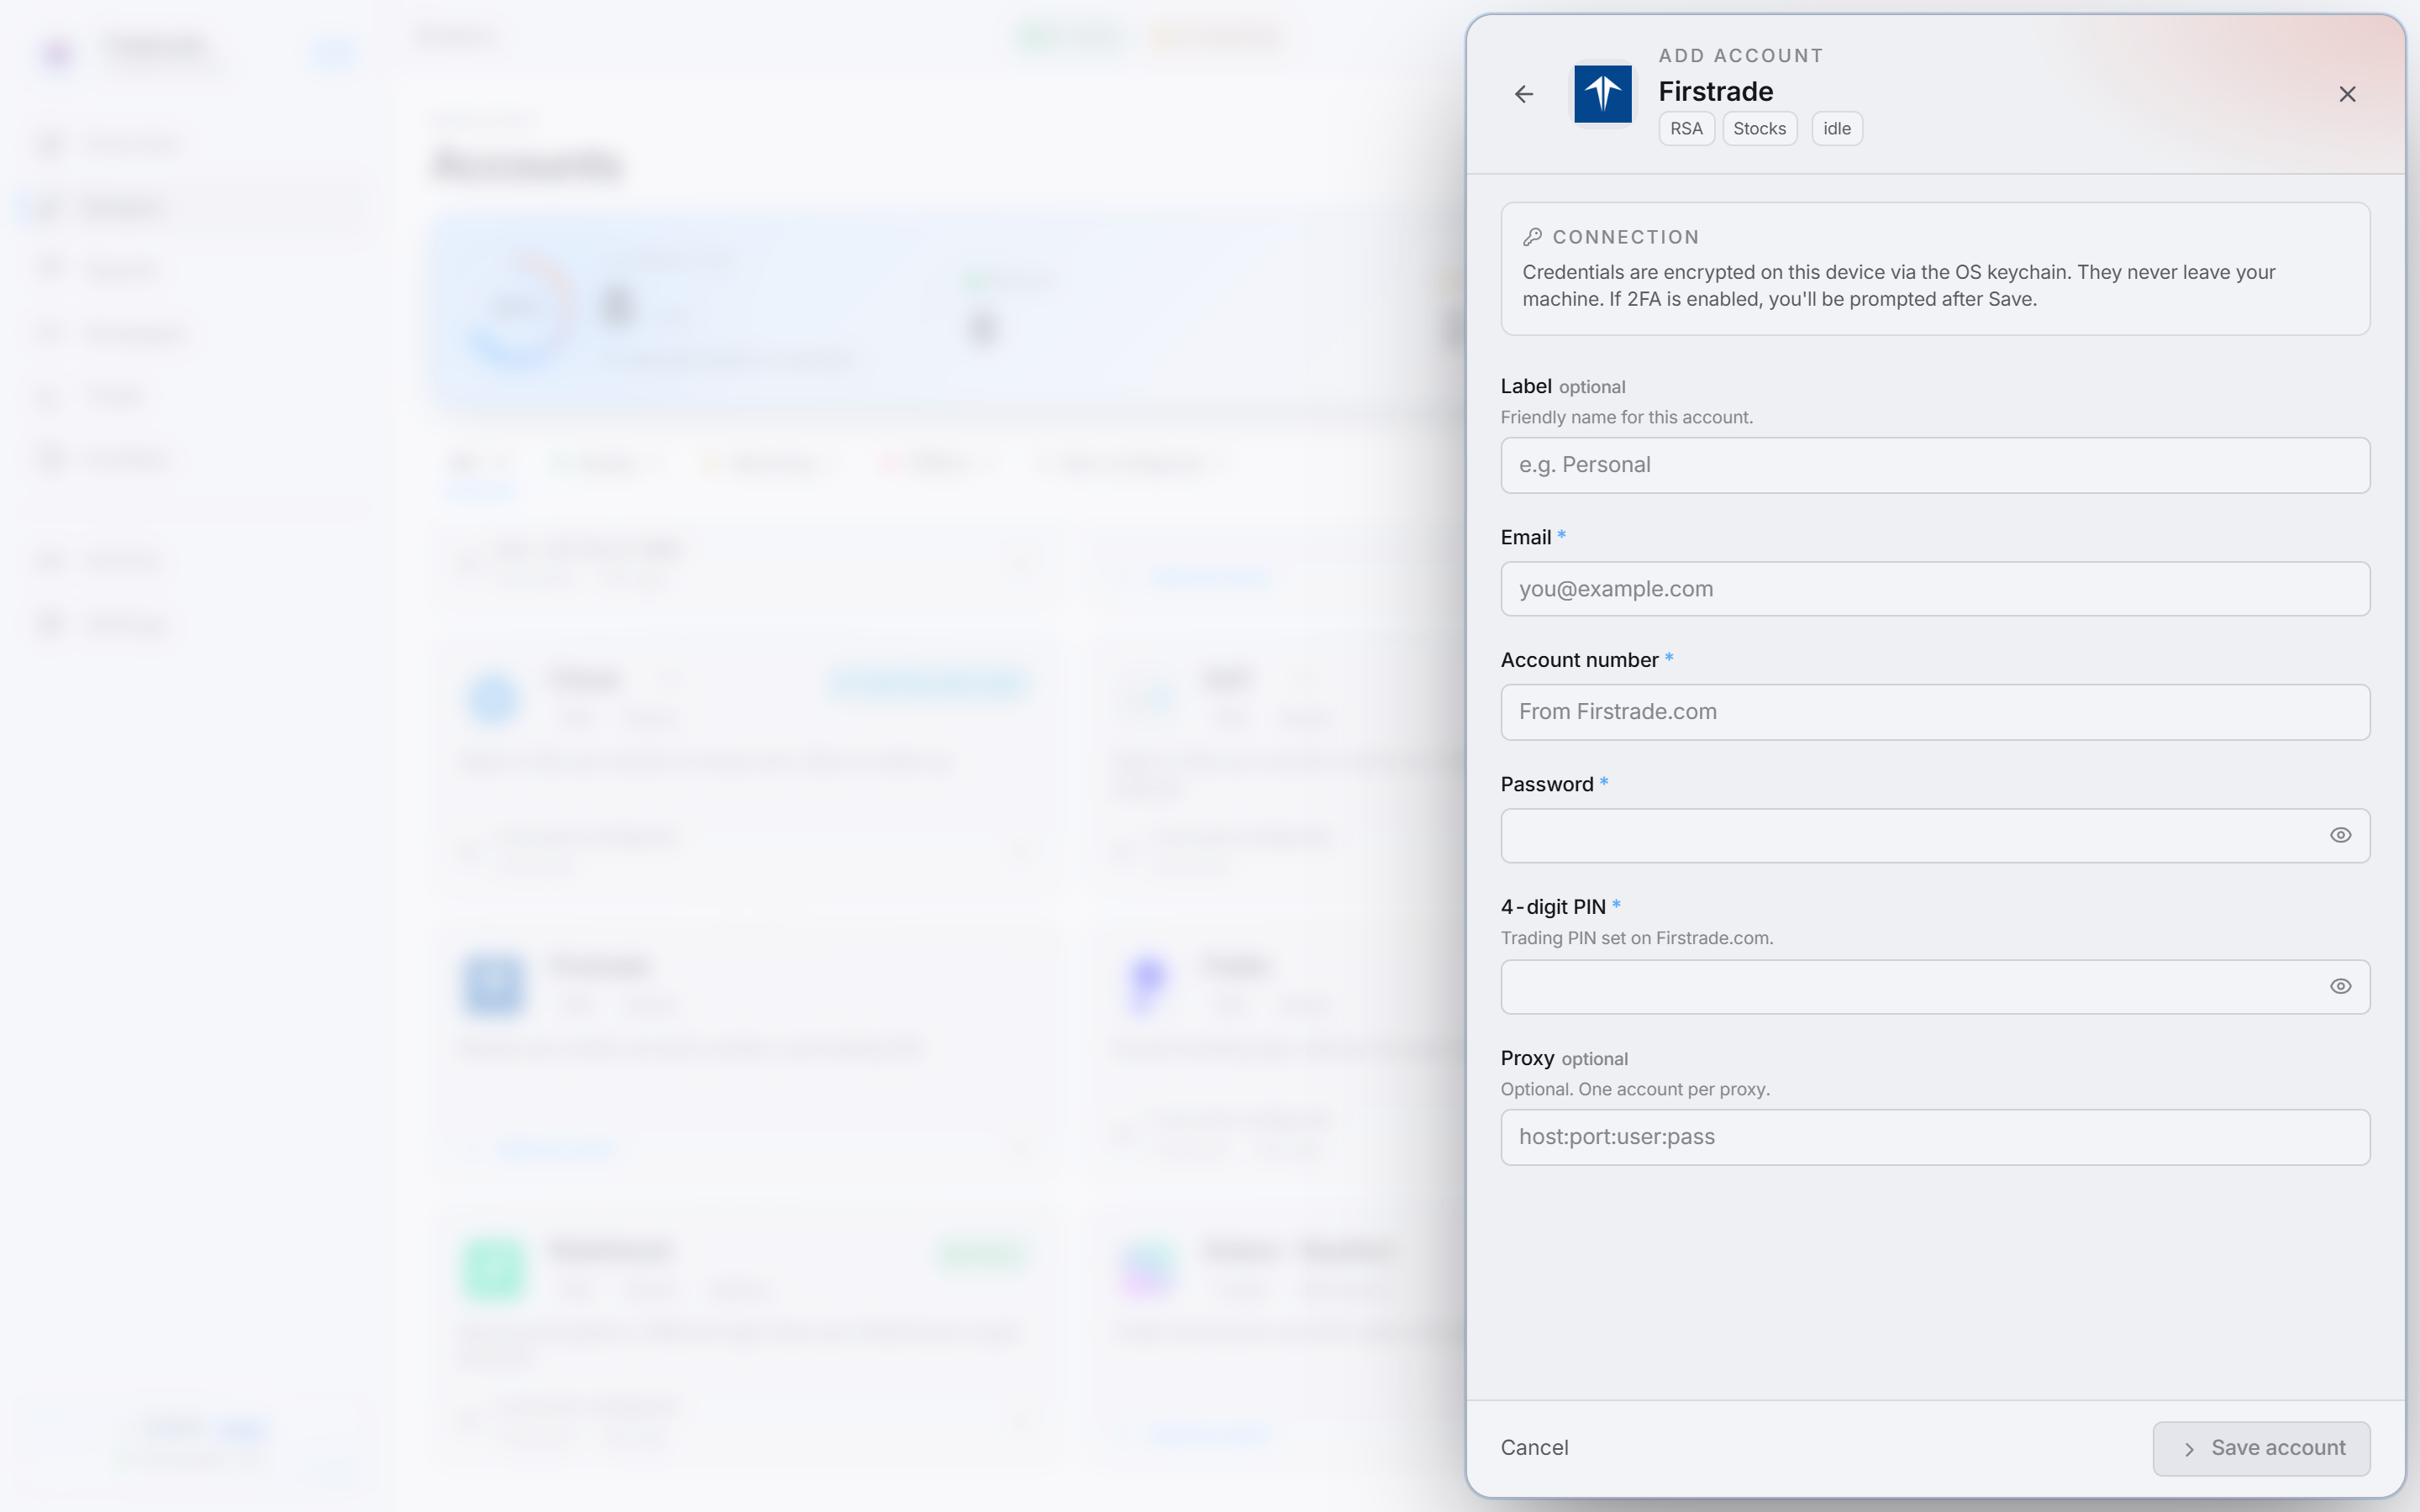Screen dimensions: 2420x1512
Task: Focus the 4-digit PIN field
Action: (x=1935, y=987)
